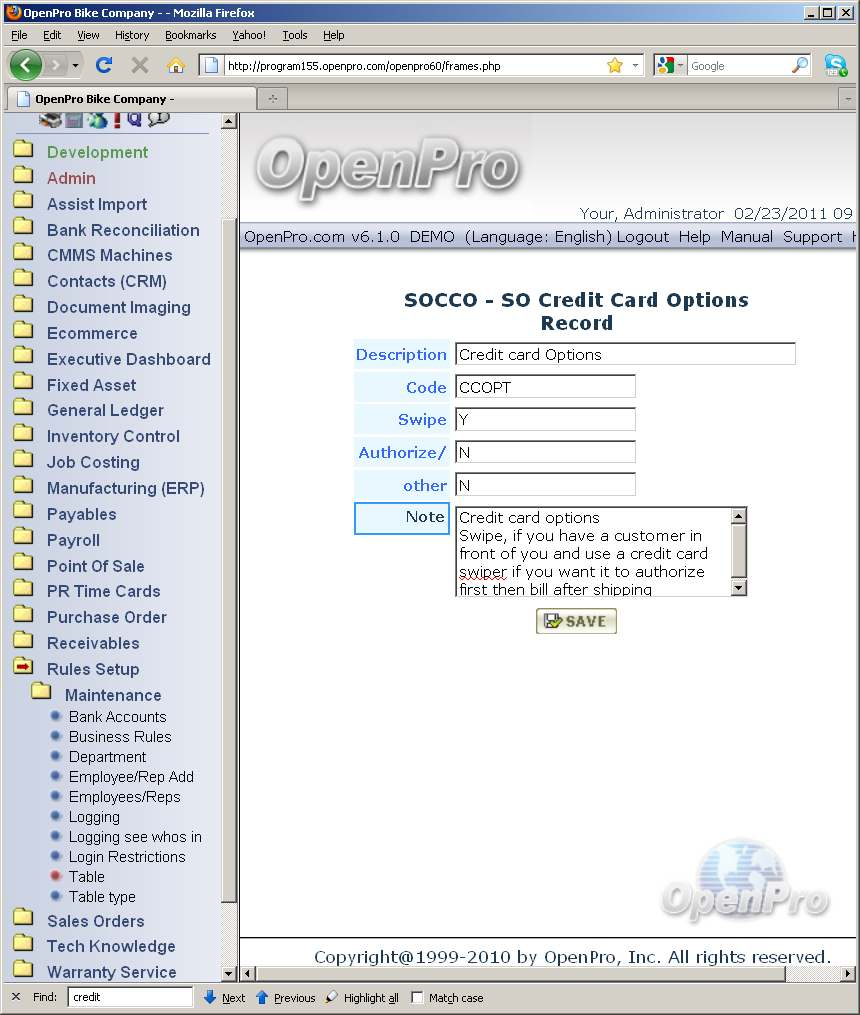This screenshot has height=1015, width=860.
Task: Click the Find Next arrow icon
Action: click(x=210, y=997)
